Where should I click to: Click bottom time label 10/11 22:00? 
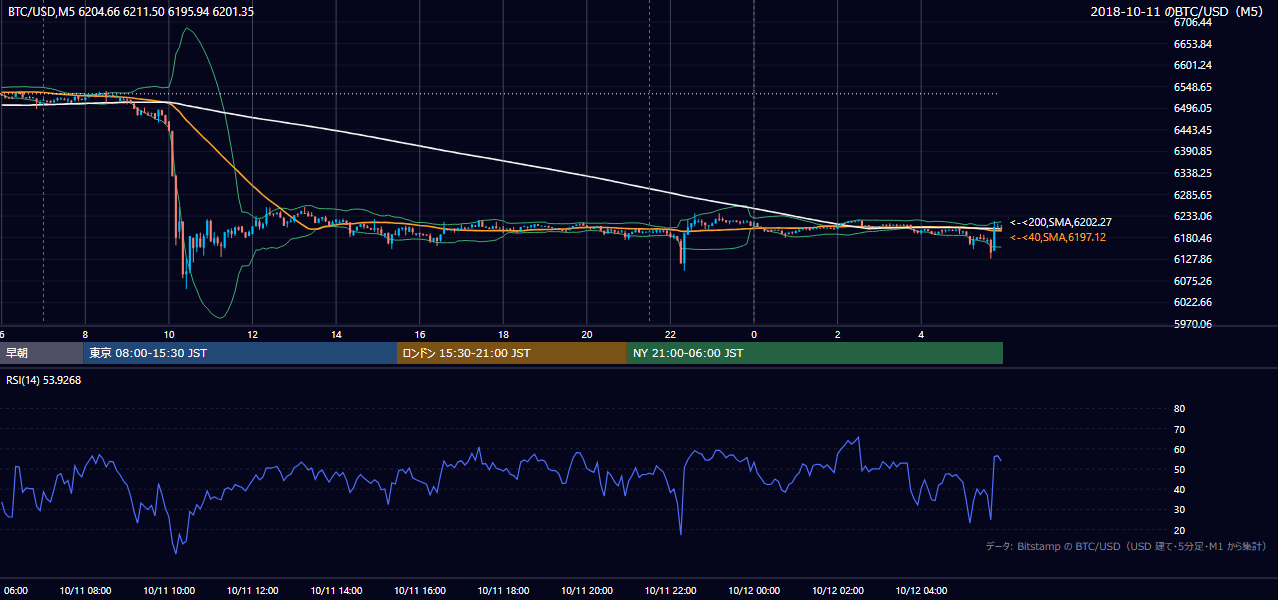[670, 590]
